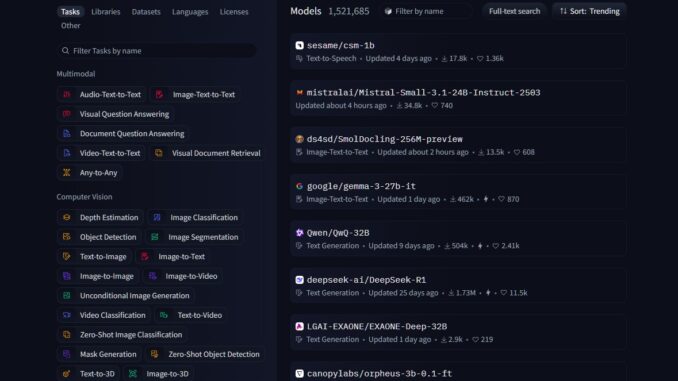Select the Text-to-3D icon
This screenshot has width=678, height=381.
67,374
